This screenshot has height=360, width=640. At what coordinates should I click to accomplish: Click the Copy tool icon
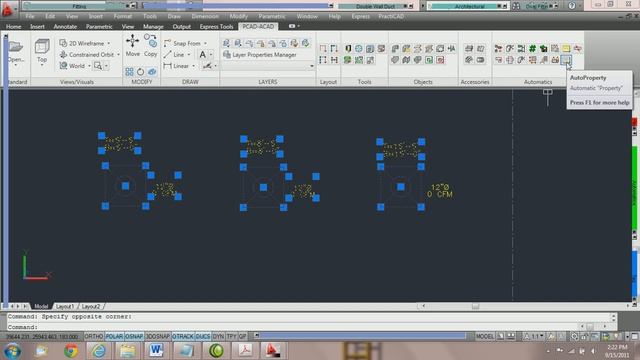pos(150,41)
